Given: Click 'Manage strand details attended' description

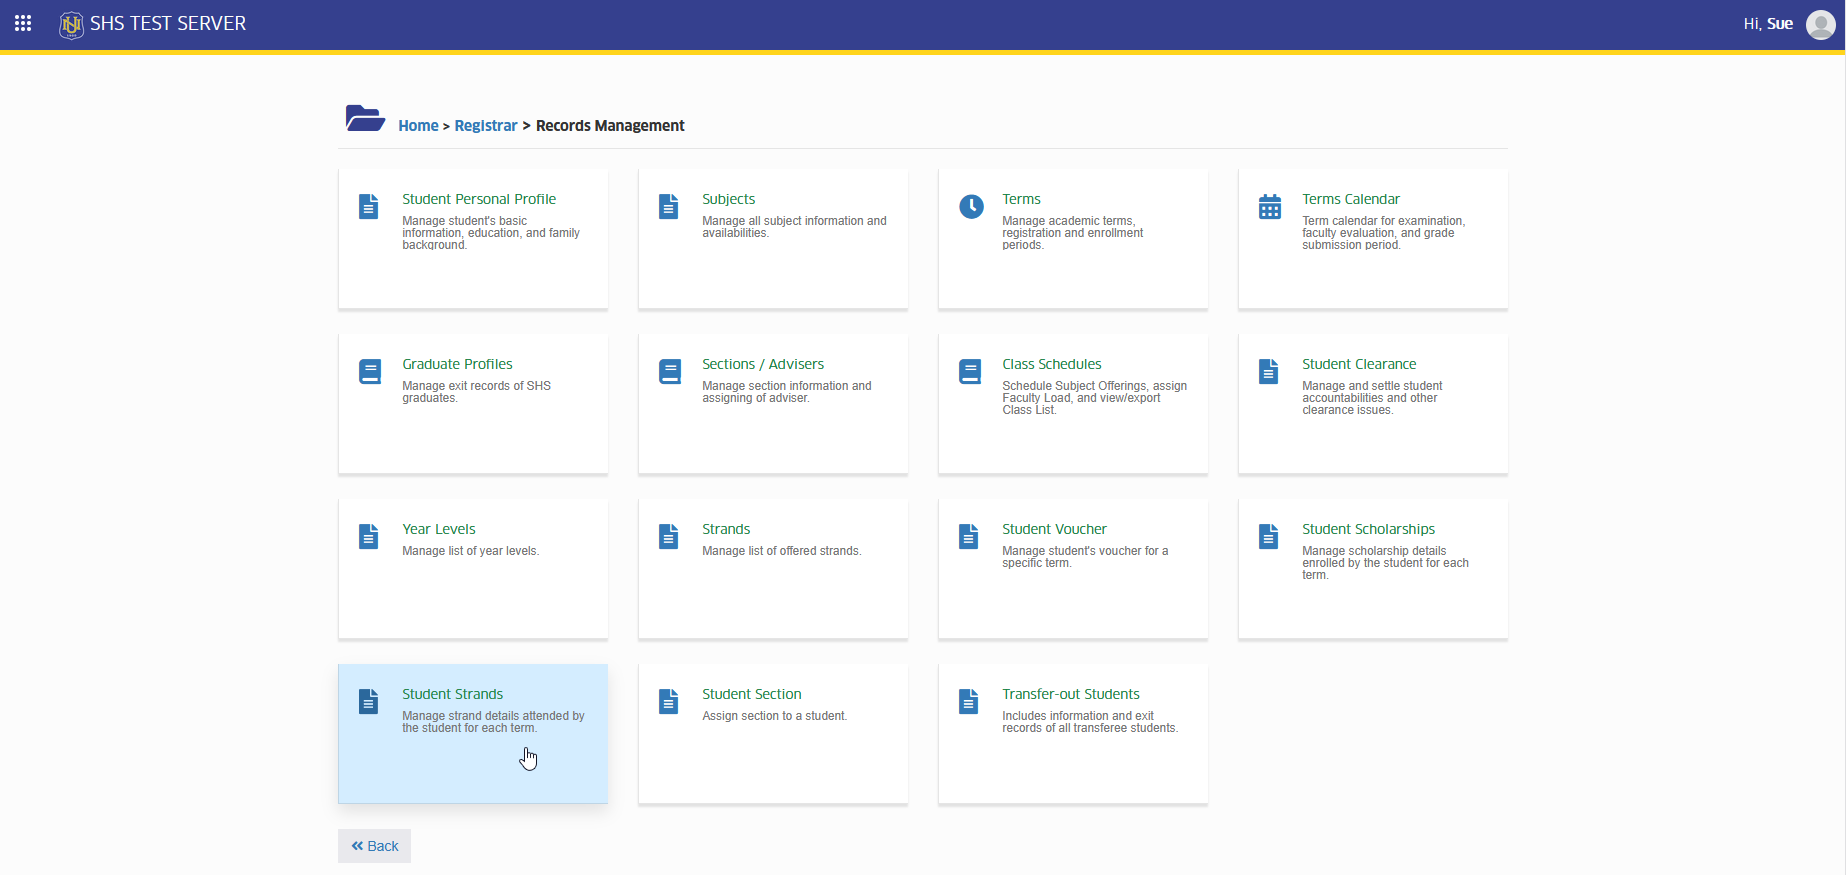Looking at the screenshot, I should [493, 722].
